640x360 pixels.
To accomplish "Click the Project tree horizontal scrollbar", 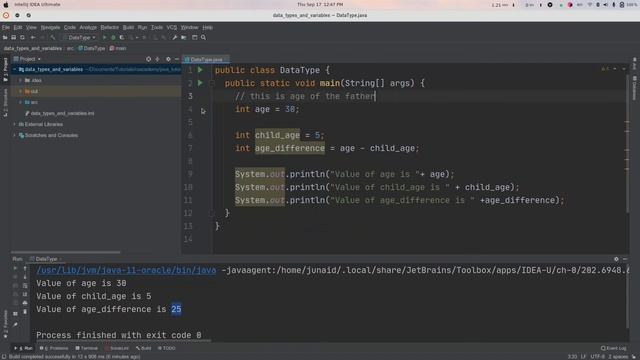I will pos(65,252).
